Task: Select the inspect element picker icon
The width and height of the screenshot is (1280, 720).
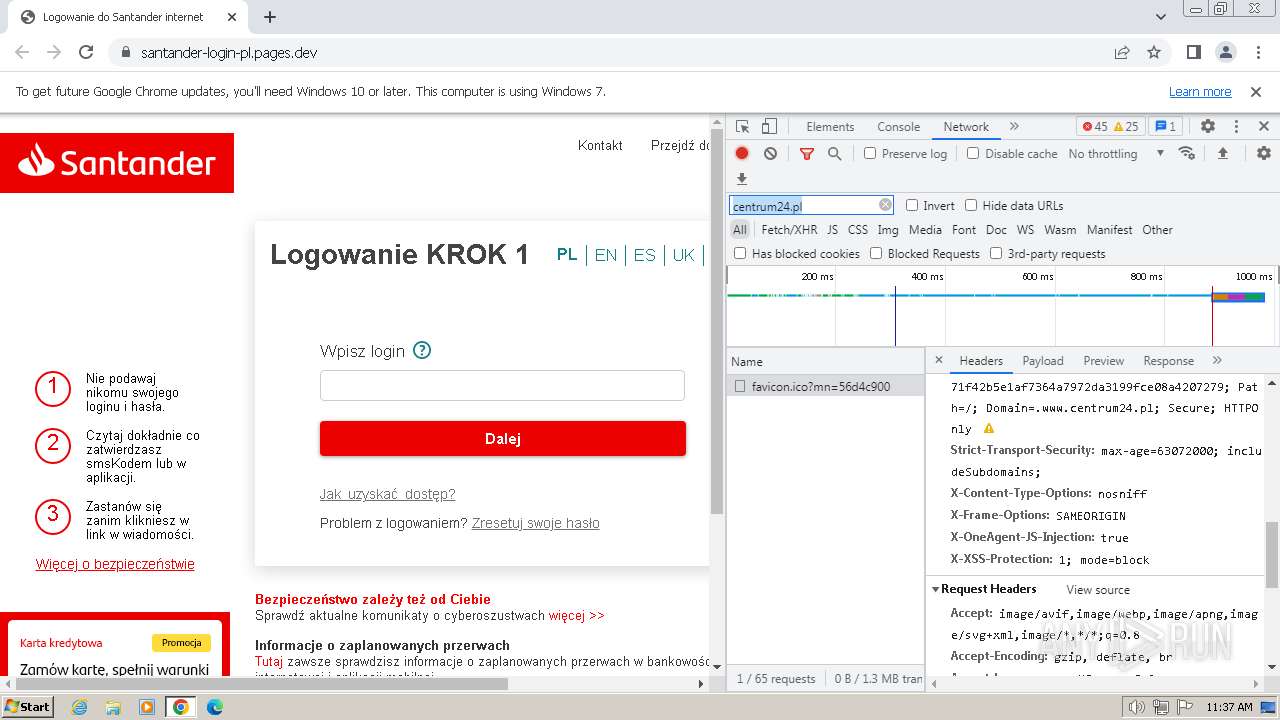Action: pyautogui.click(x=742, y=127)
